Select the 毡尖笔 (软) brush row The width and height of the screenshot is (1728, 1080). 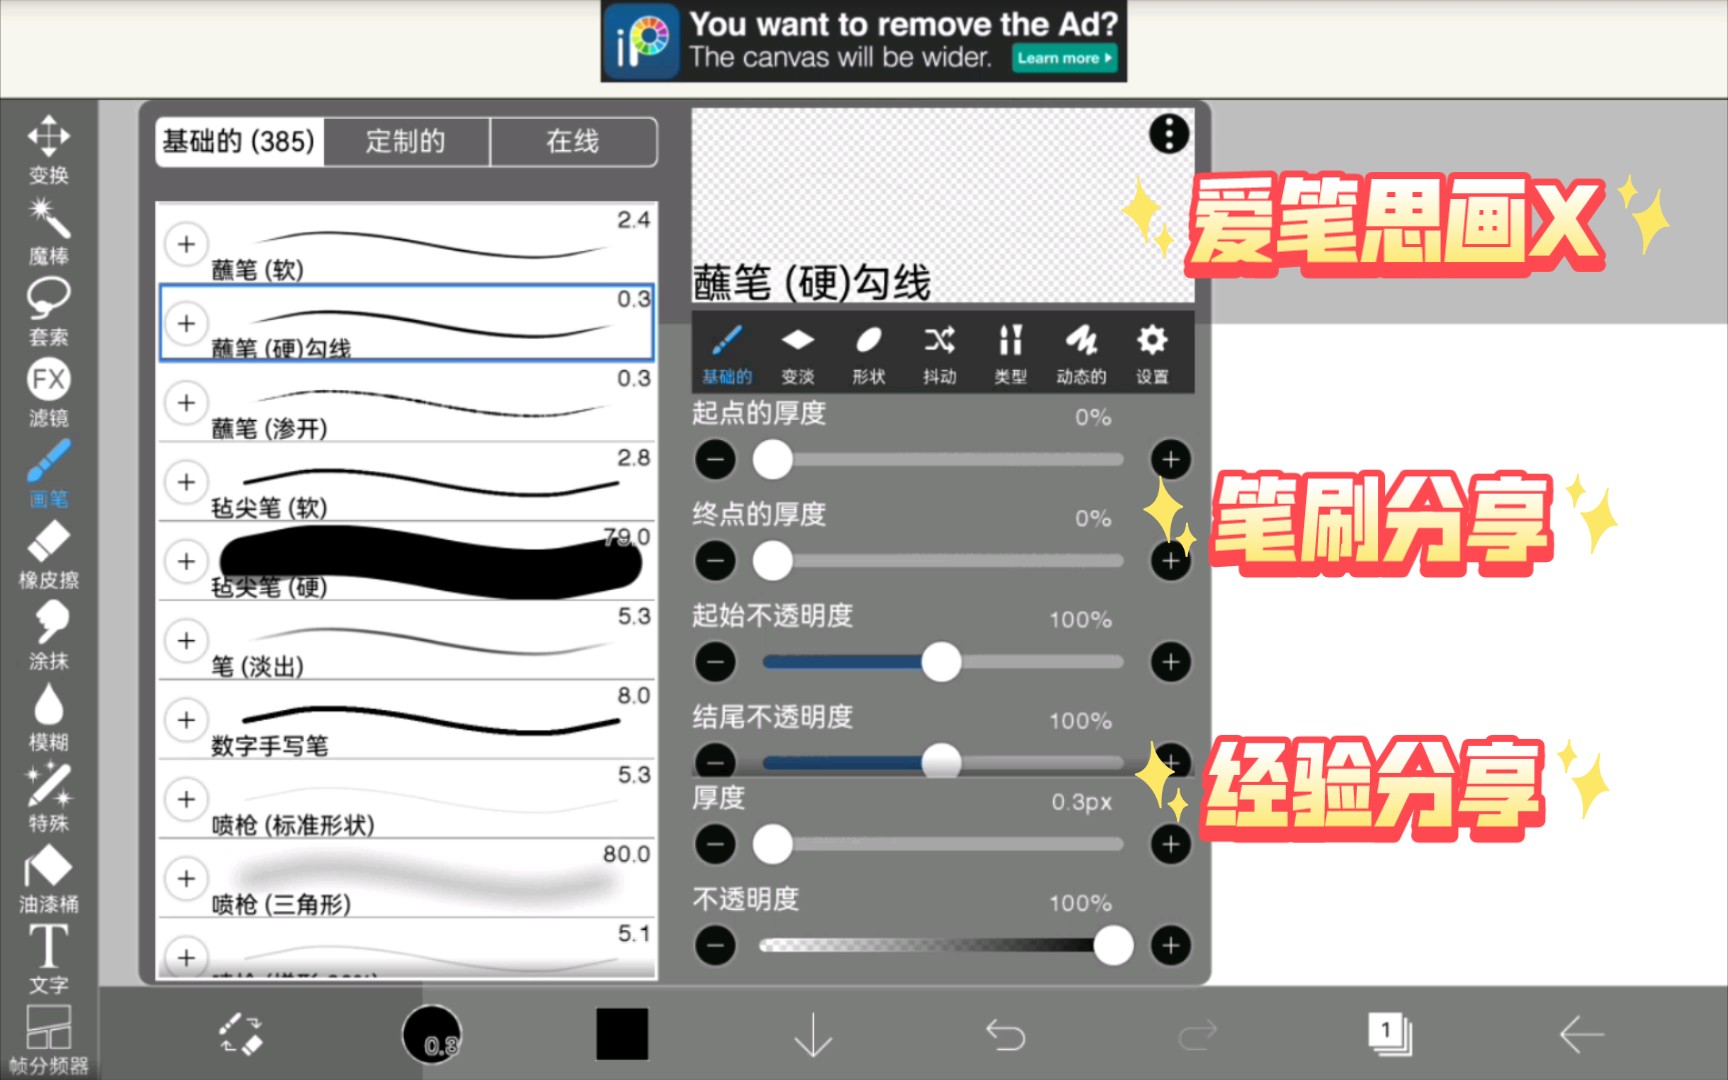click(407, 482)
